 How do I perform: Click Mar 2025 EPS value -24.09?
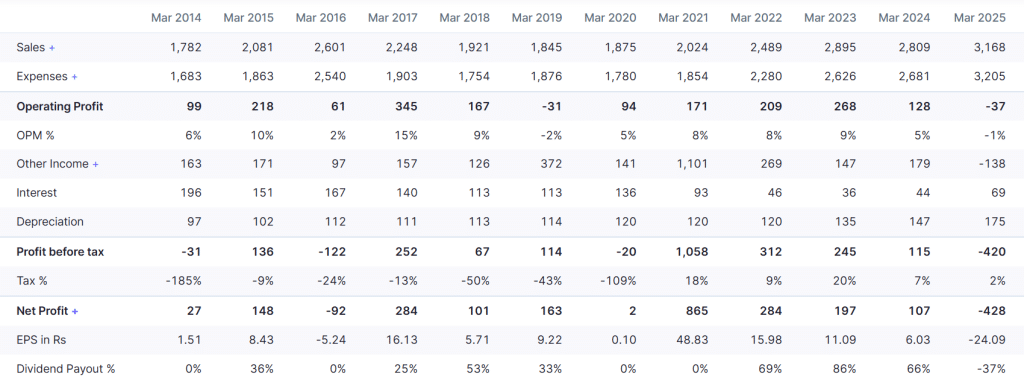[x=987, y=340]
